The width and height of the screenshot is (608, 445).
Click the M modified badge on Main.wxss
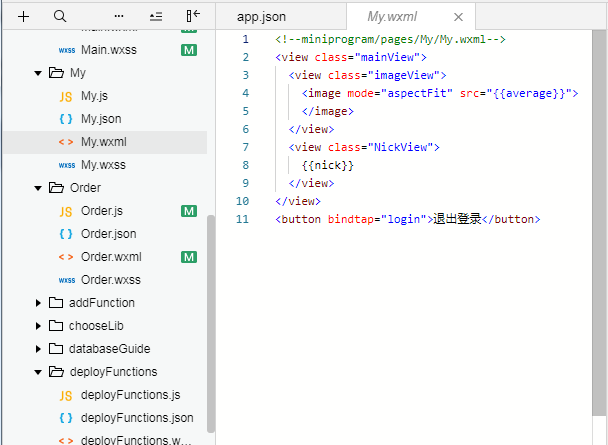pyautogui.click(x=189, y=50)
